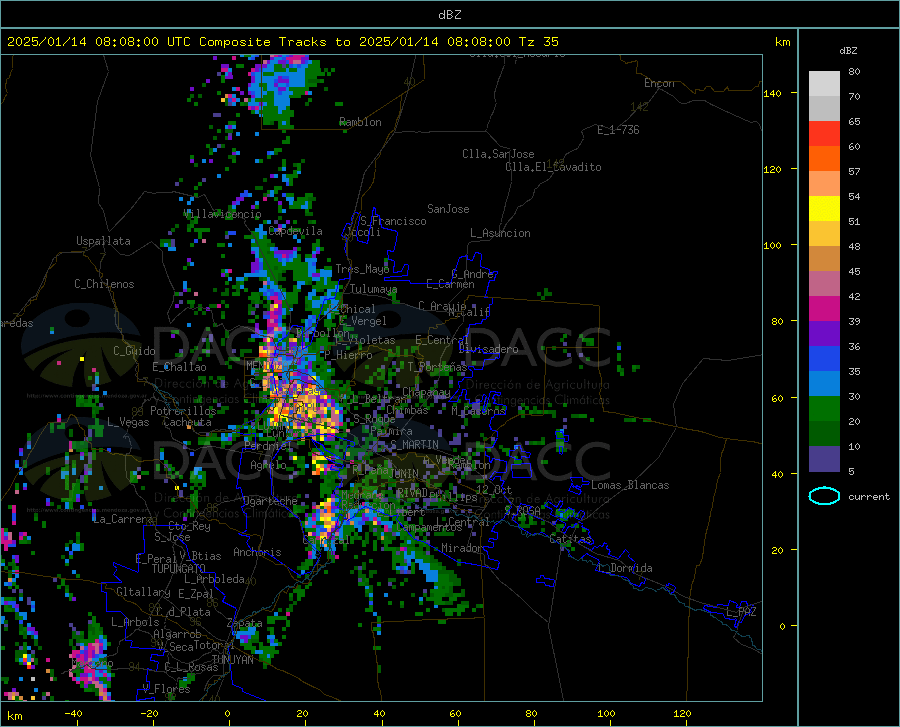This screenshot has height=727, width=900.
Task: Click the Capdevila place label
Action: tap(296, 231)
